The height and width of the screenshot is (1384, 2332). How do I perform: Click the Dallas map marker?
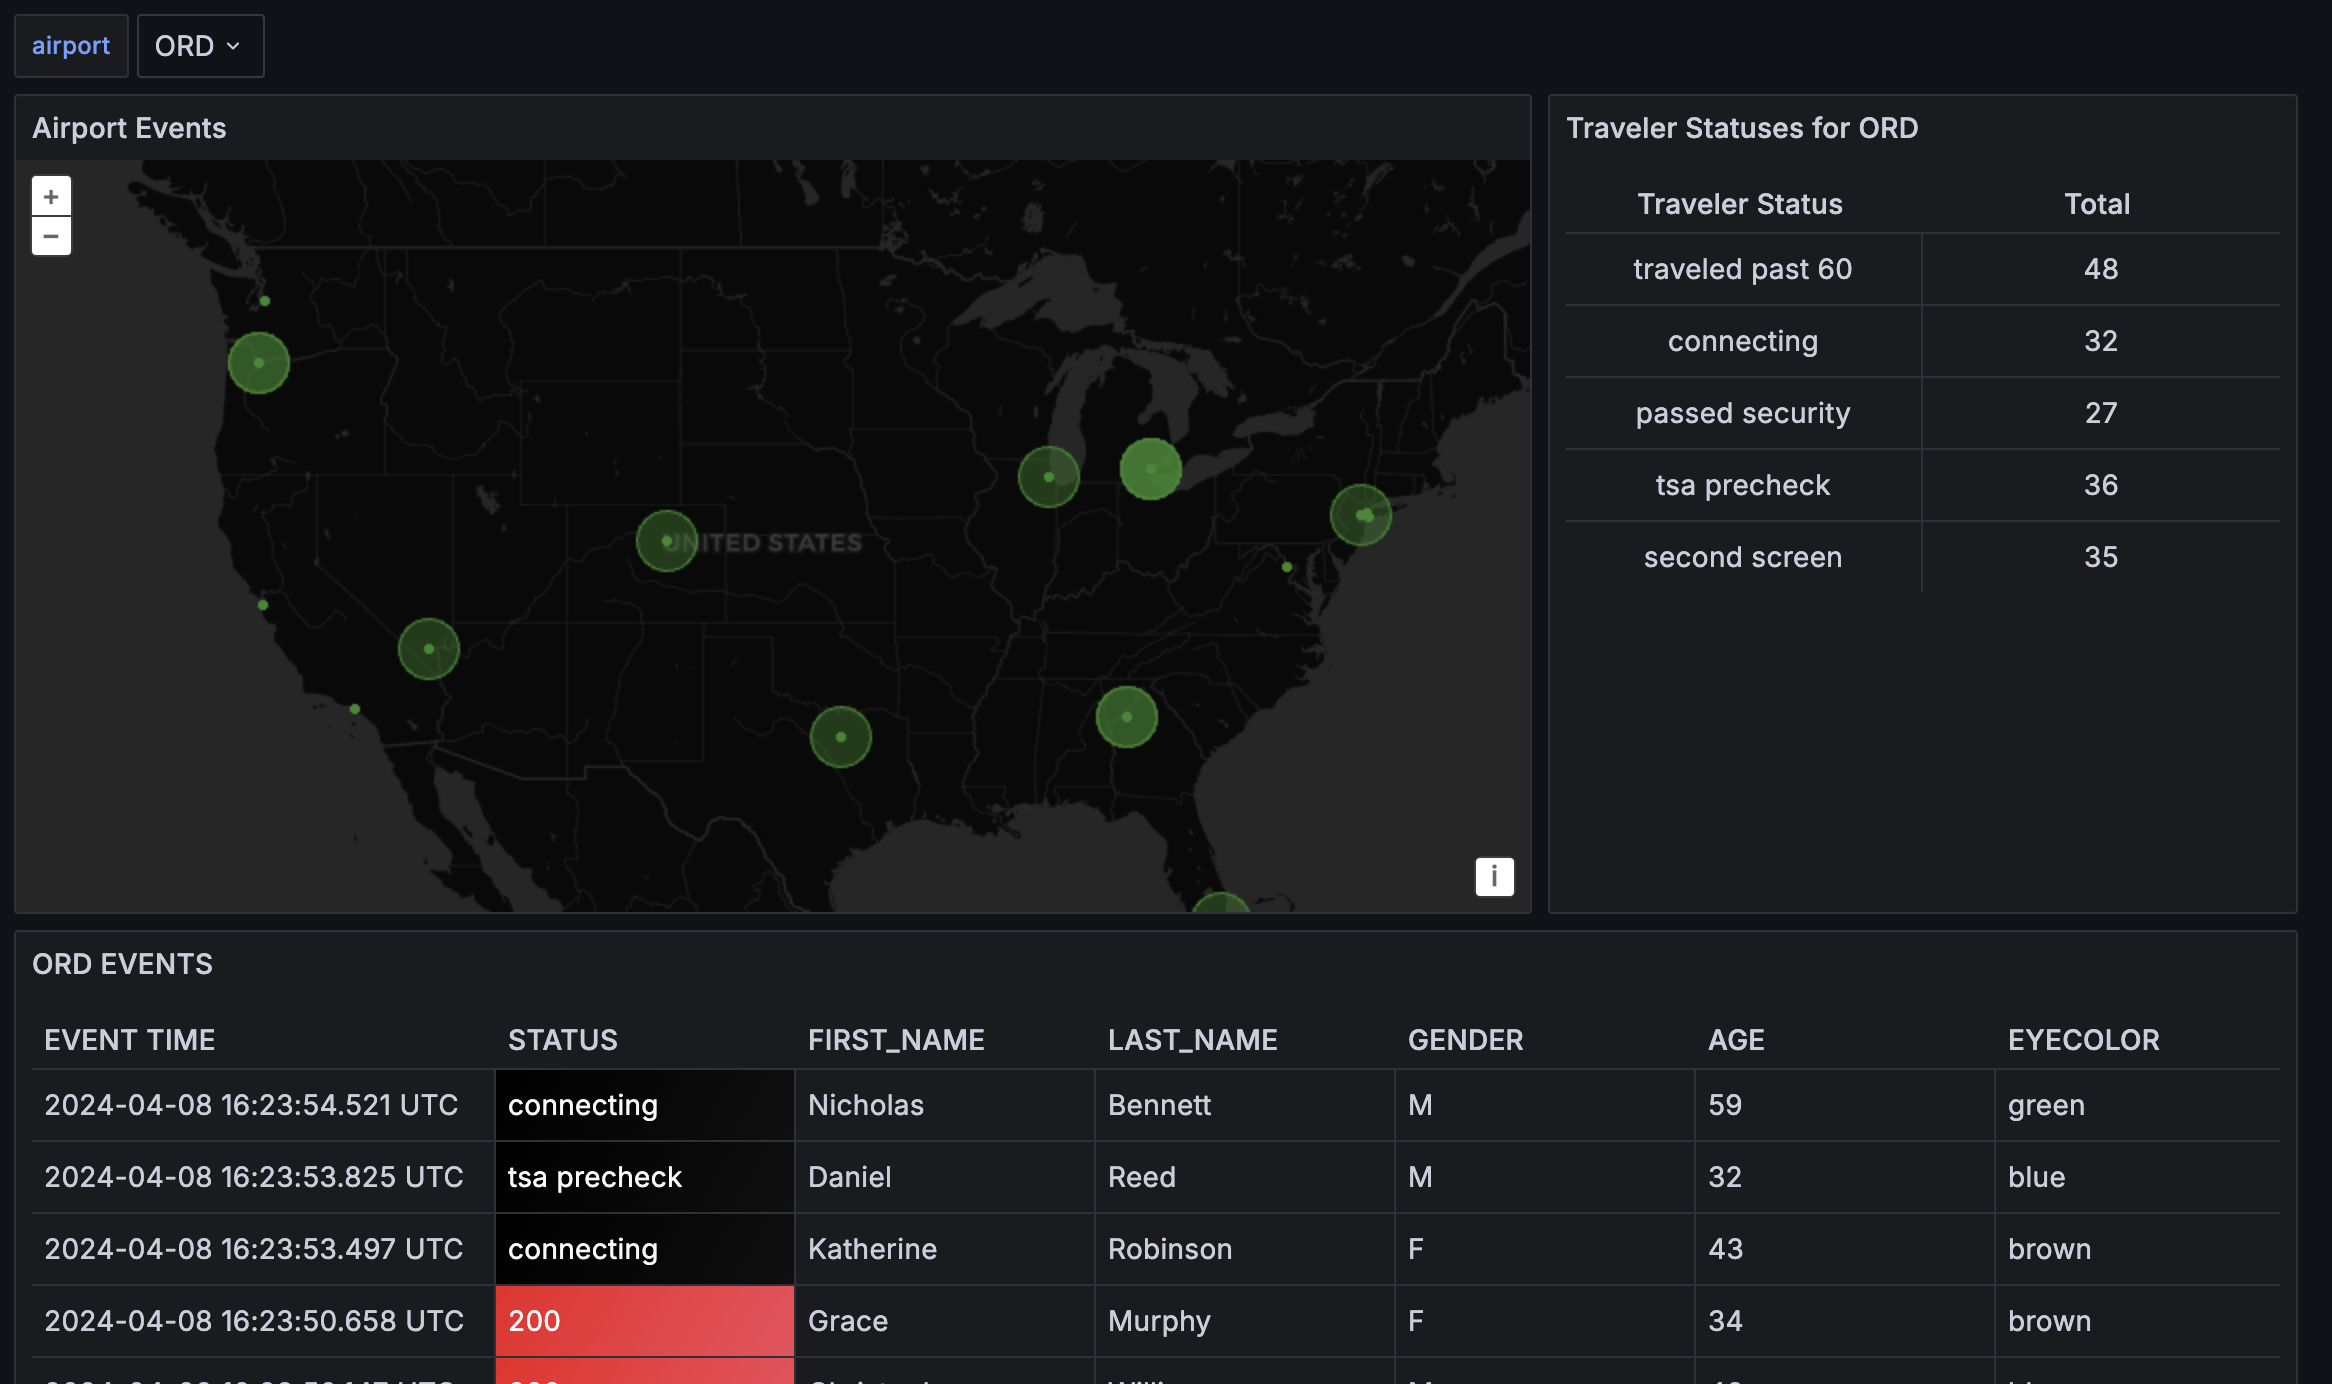841,737
